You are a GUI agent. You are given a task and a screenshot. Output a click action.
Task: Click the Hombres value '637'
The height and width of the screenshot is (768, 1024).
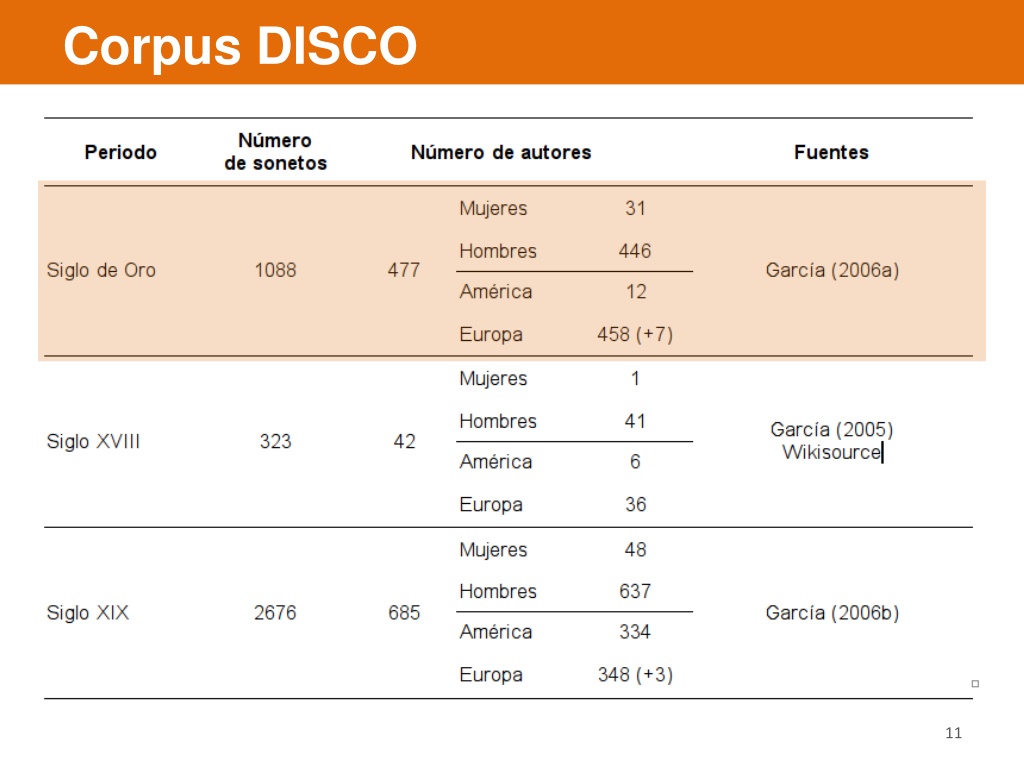635,591
